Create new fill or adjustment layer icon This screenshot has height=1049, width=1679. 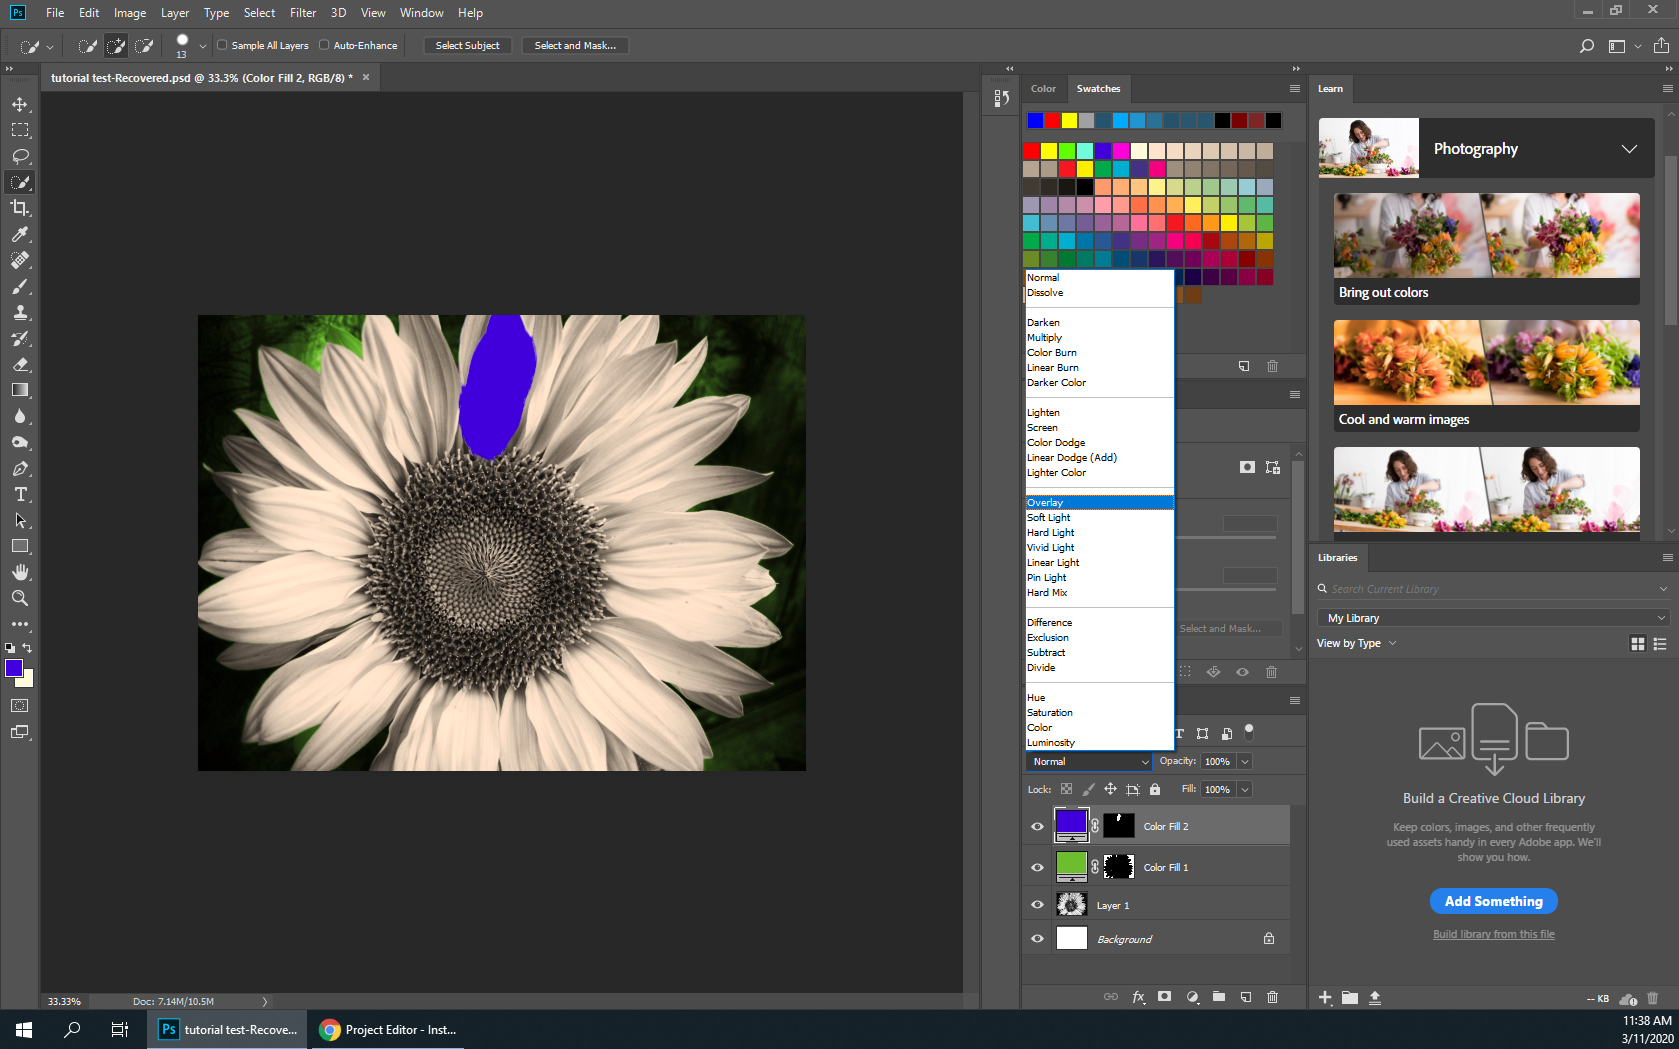1192,997
